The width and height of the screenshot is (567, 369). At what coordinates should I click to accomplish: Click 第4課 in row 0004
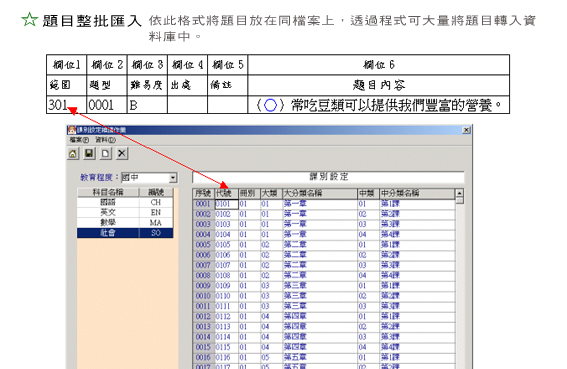coord(390,234)
